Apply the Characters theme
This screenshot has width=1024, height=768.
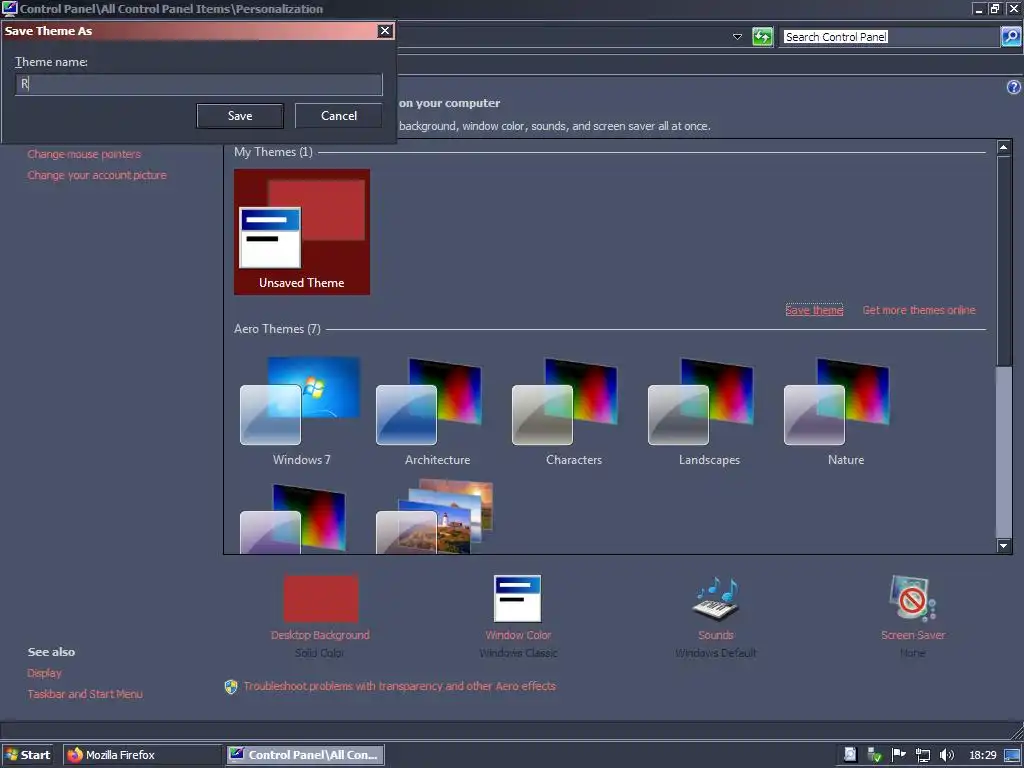[573, 411]
